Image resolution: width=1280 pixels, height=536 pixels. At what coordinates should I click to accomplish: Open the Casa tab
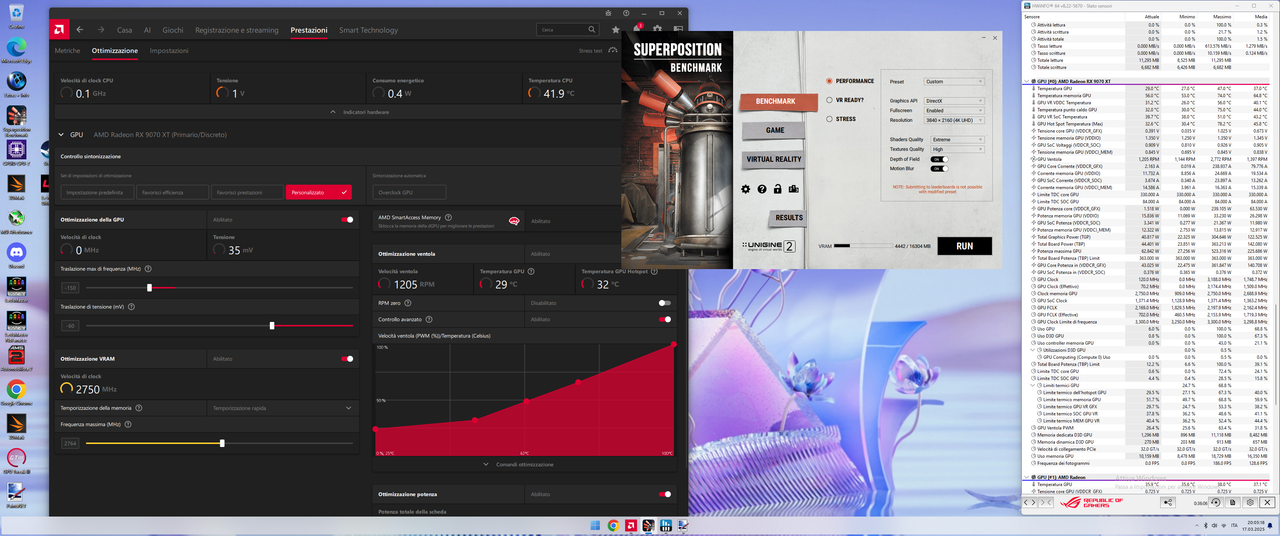tap(124, 30)
